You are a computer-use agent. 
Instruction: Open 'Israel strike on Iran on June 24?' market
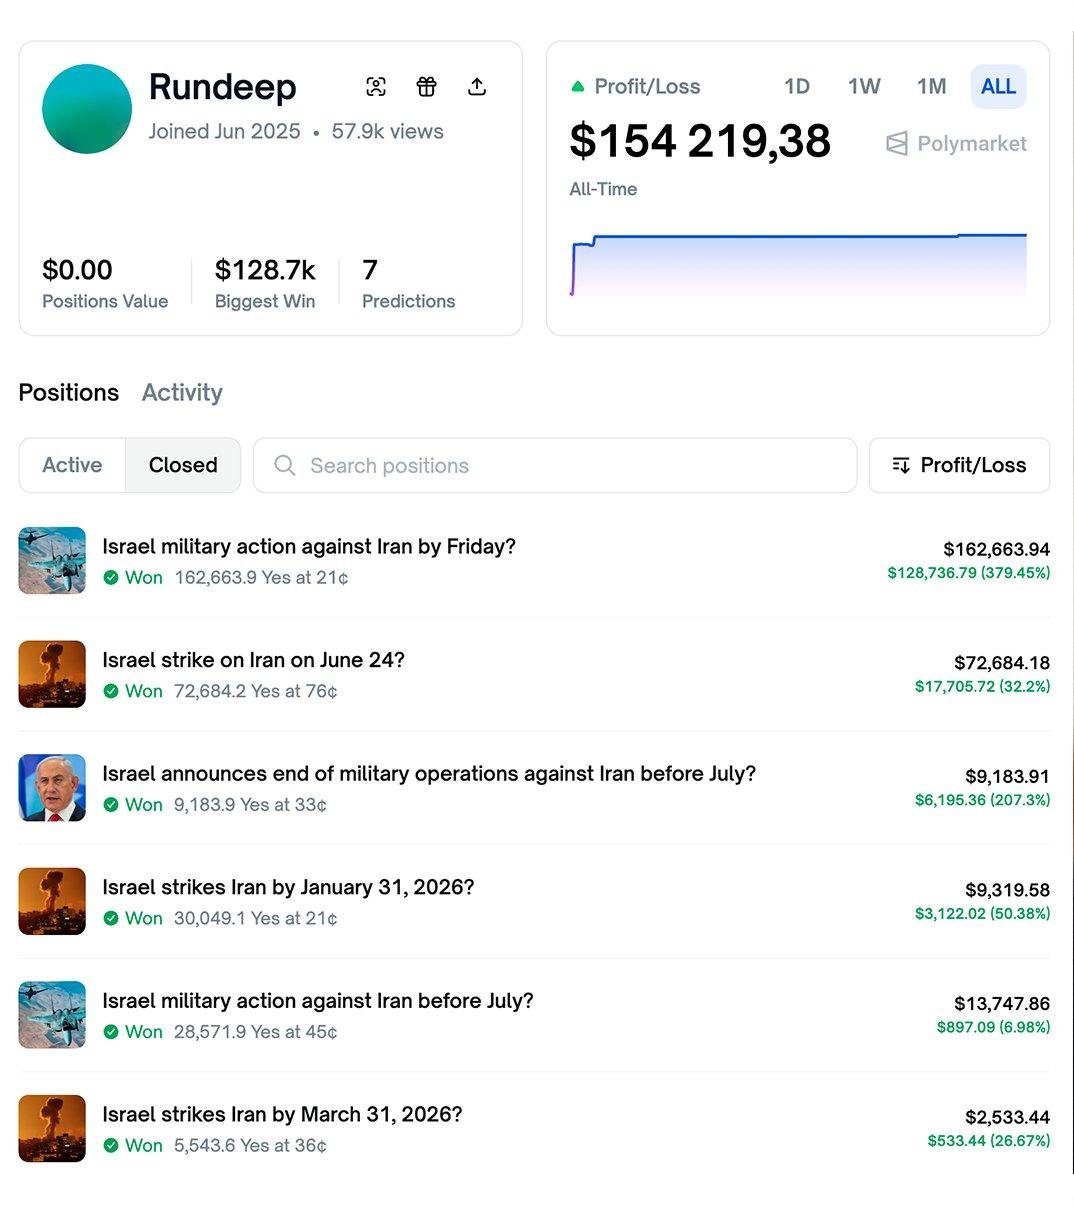click(253, 660)
